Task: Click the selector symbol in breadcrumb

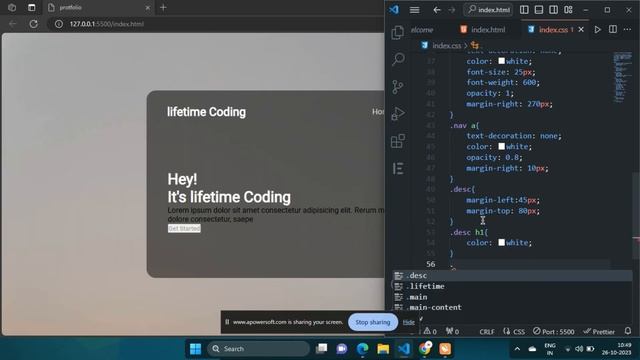Action: click(x=475, y=45)
